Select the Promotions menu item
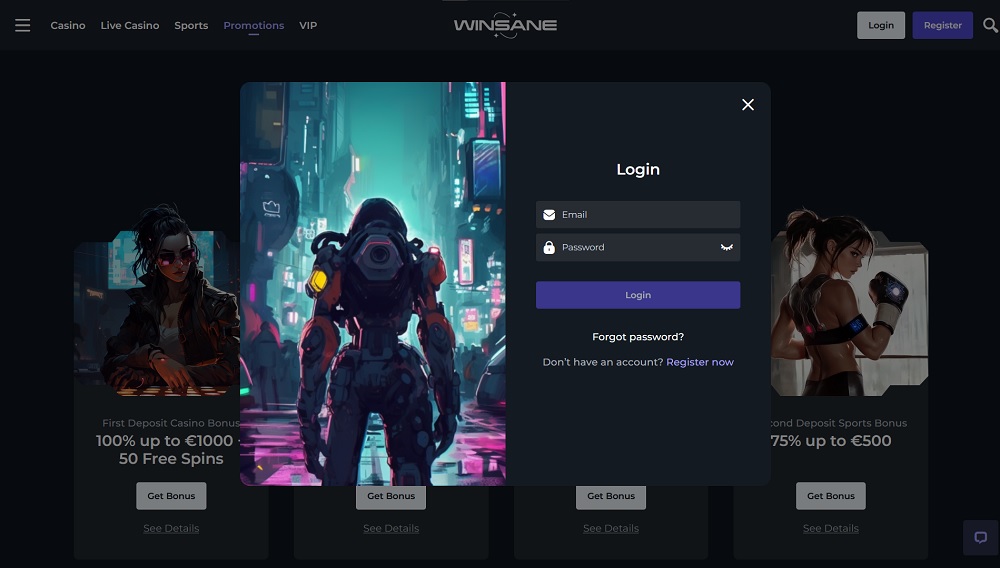This screenshot has height=568, width=1000. [254, 25]
